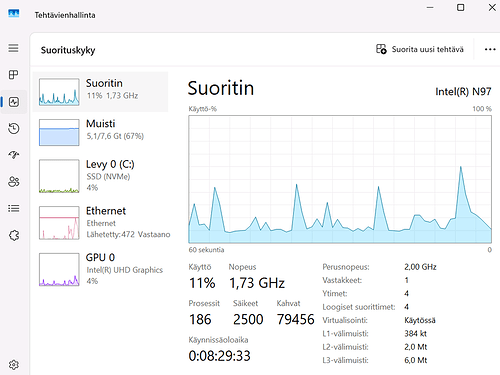
Task: Open Task Manager settings gear
Action: (14, 365)
